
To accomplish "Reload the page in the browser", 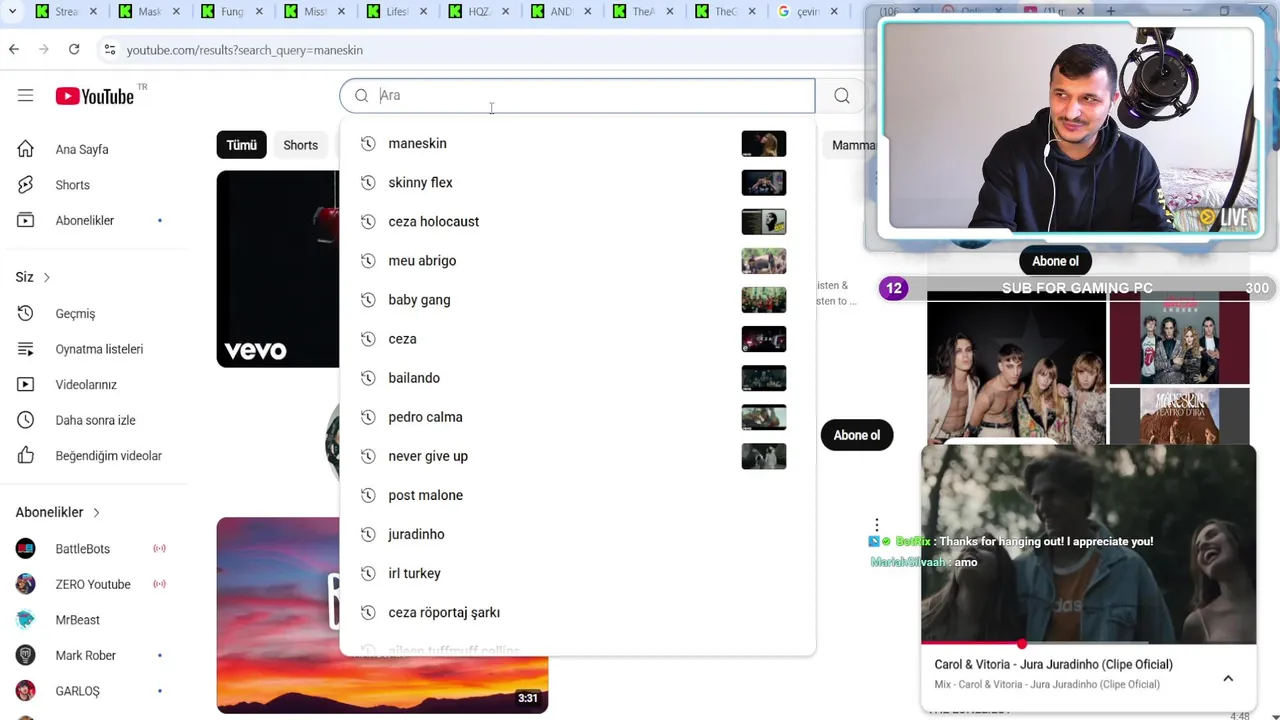I will click(74, 49).
